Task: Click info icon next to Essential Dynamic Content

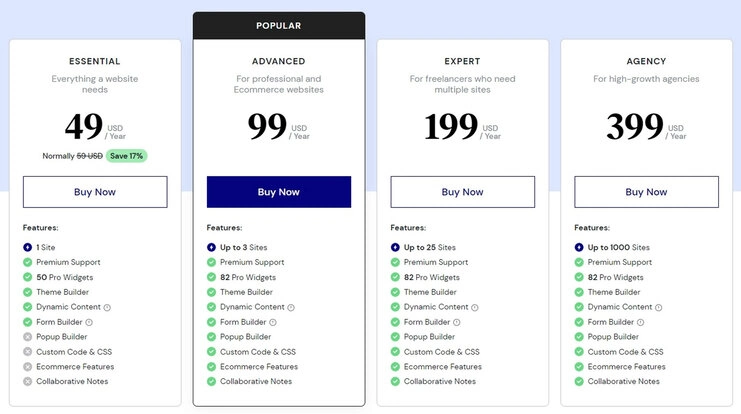Action: 107,308
